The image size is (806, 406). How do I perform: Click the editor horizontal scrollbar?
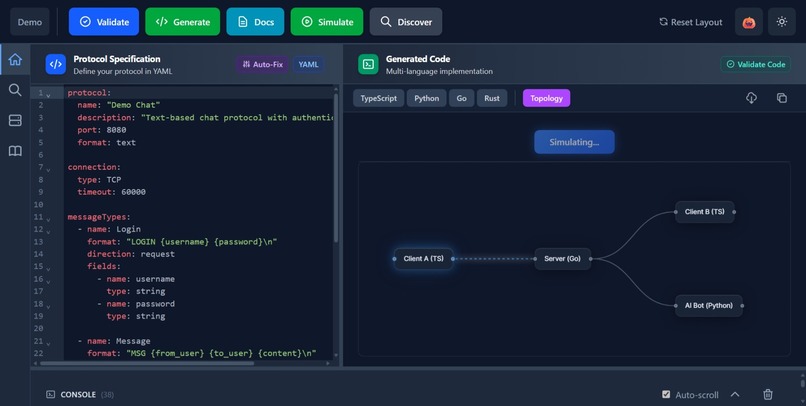pos(147,363)
